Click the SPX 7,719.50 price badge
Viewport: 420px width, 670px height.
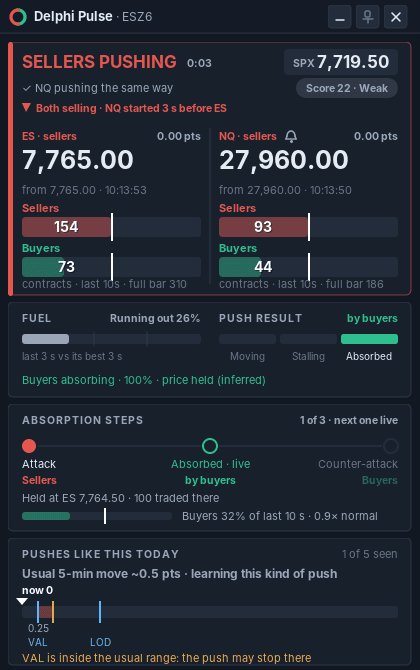[x=341, y=62]
